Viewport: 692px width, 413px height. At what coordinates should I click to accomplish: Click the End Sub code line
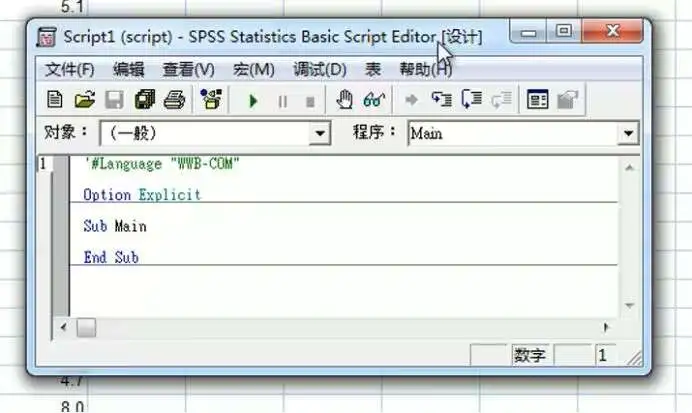click(x=111, y=257)
